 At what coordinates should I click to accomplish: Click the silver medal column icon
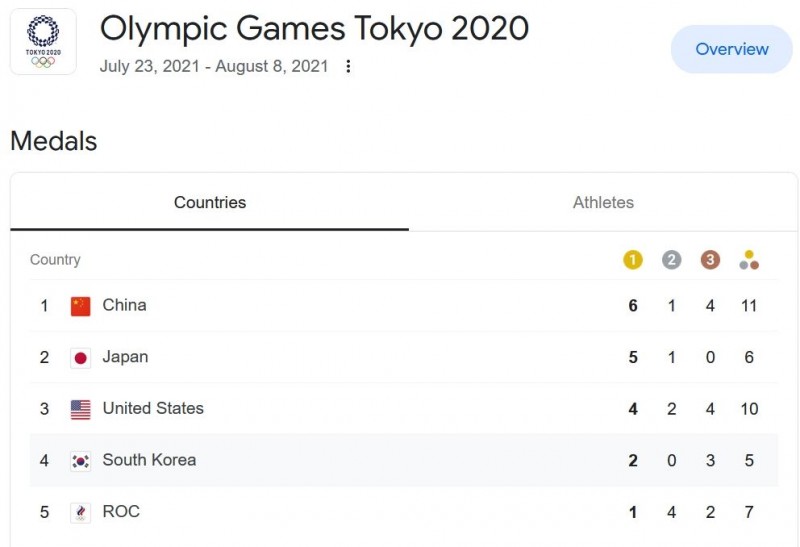(671, 260)
